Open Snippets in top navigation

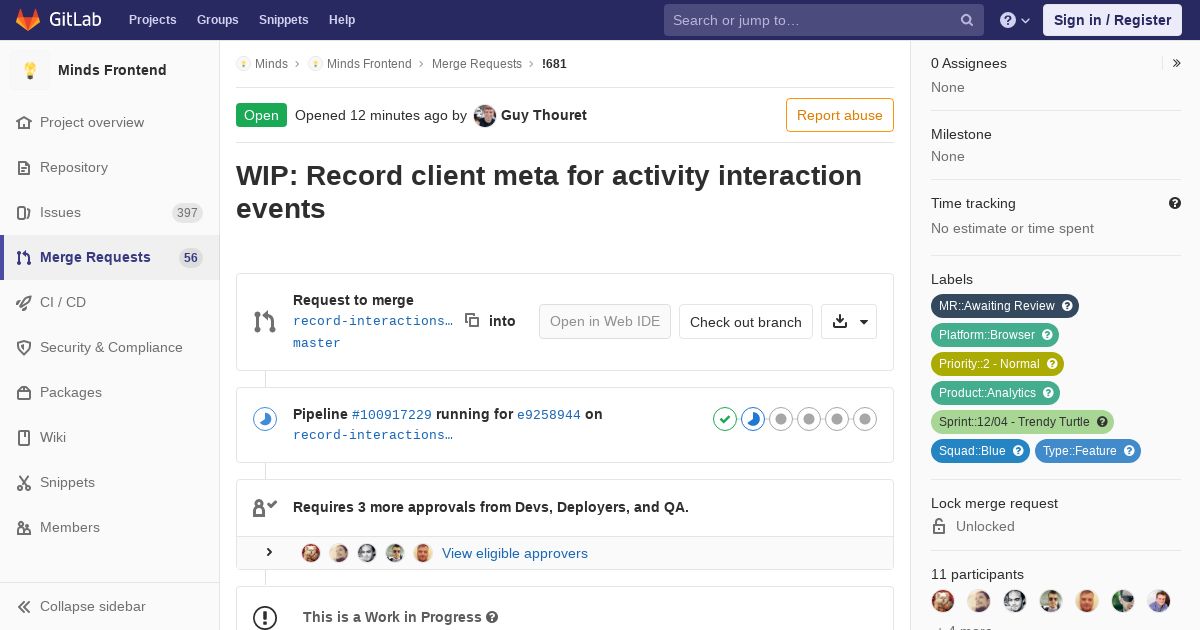point(283,20)
